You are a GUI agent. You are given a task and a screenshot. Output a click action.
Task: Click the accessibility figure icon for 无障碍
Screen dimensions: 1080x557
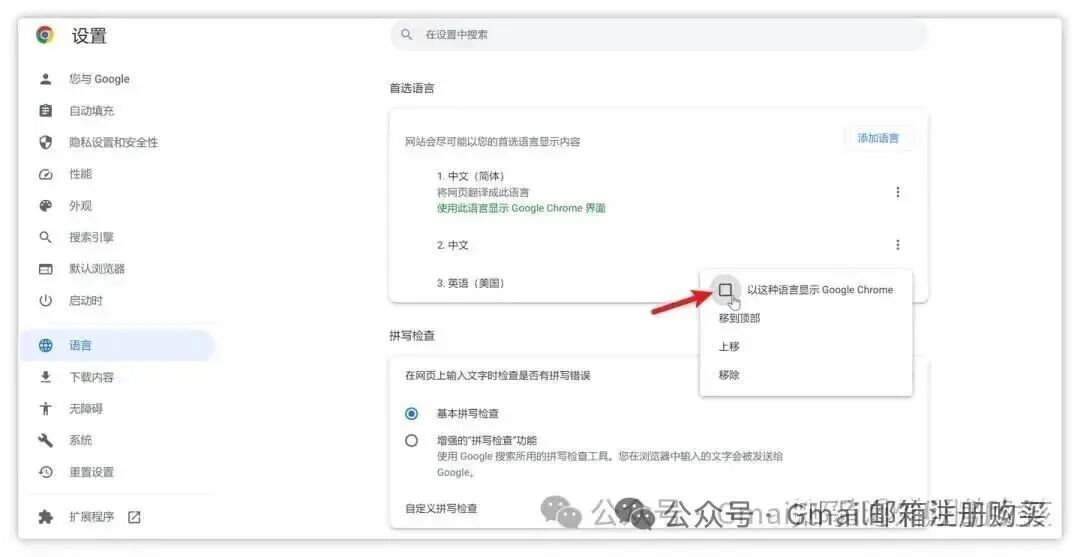pyautogui.click(x=45, y=409)
